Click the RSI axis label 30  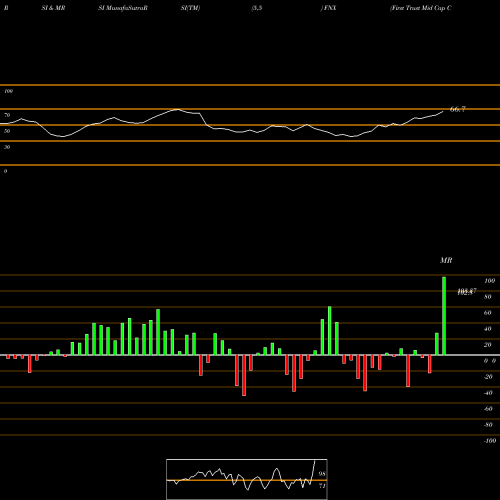click(7, 147)
